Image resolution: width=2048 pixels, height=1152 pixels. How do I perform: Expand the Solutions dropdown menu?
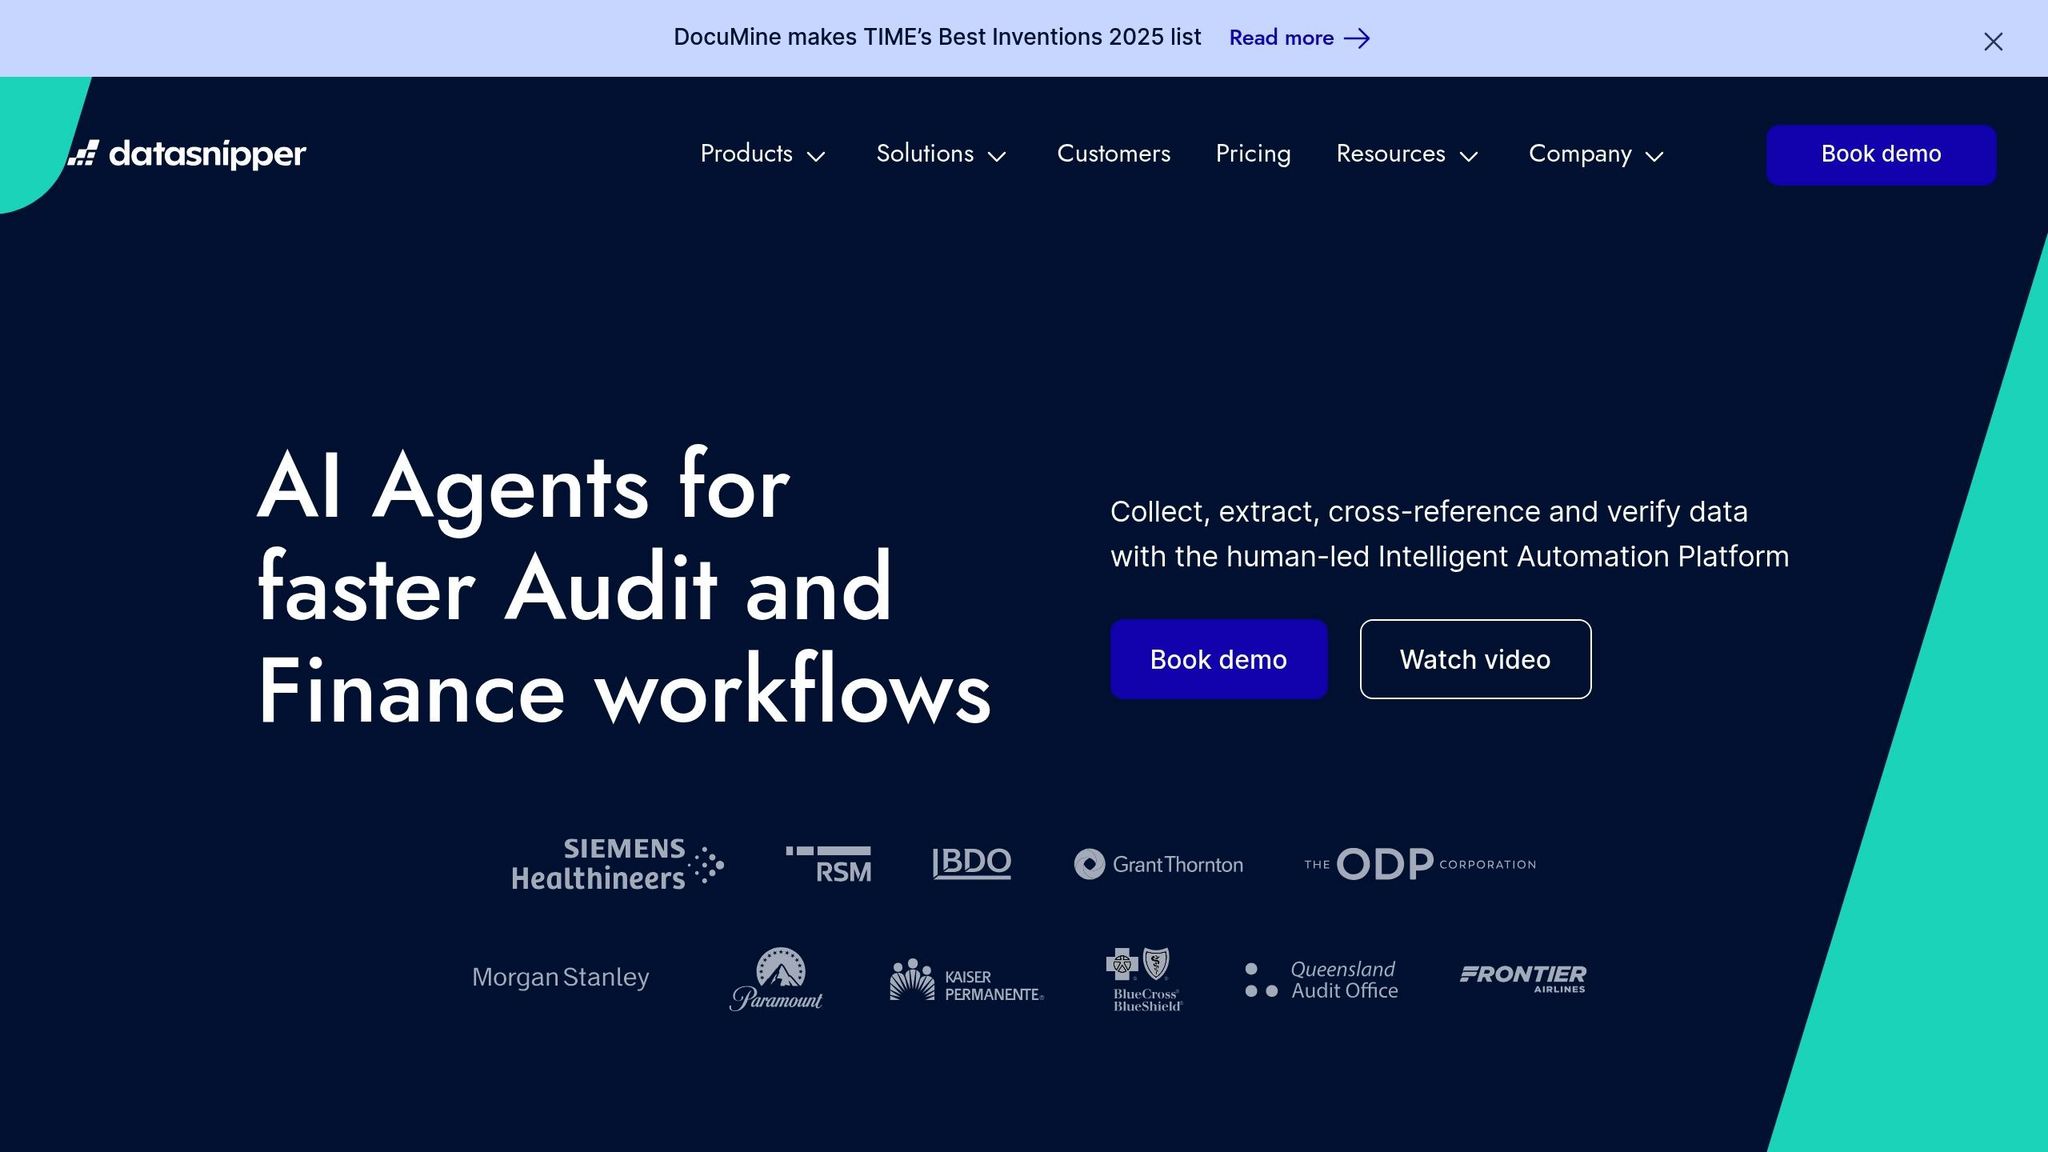pyautogui.click(x=940, y=154)
